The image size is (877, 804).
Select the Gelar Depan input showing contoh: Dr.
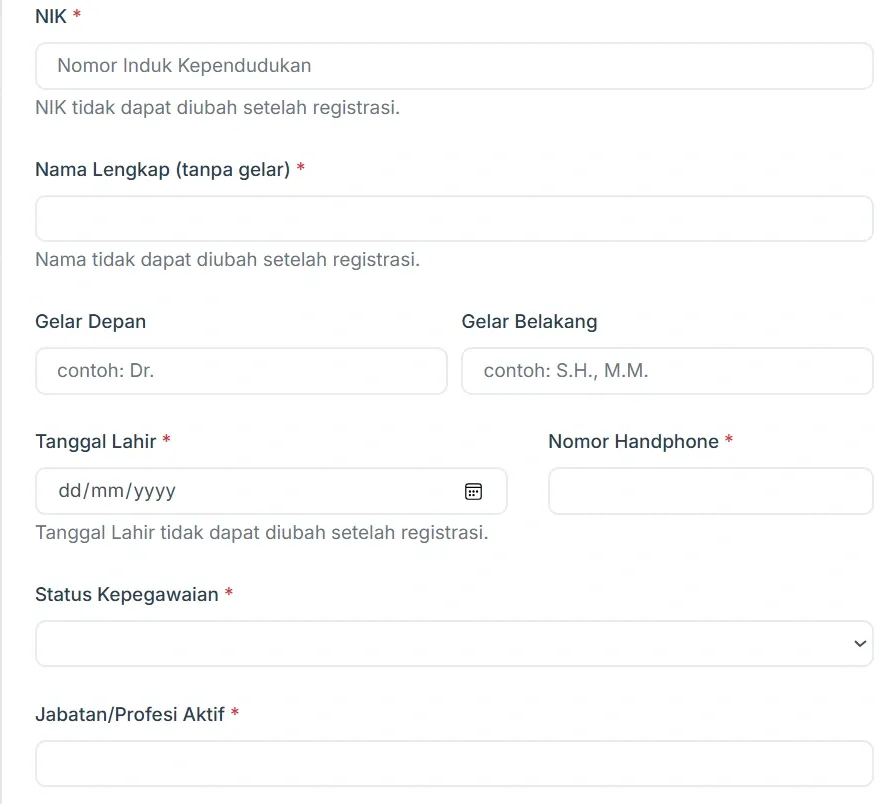coord(240,371)
